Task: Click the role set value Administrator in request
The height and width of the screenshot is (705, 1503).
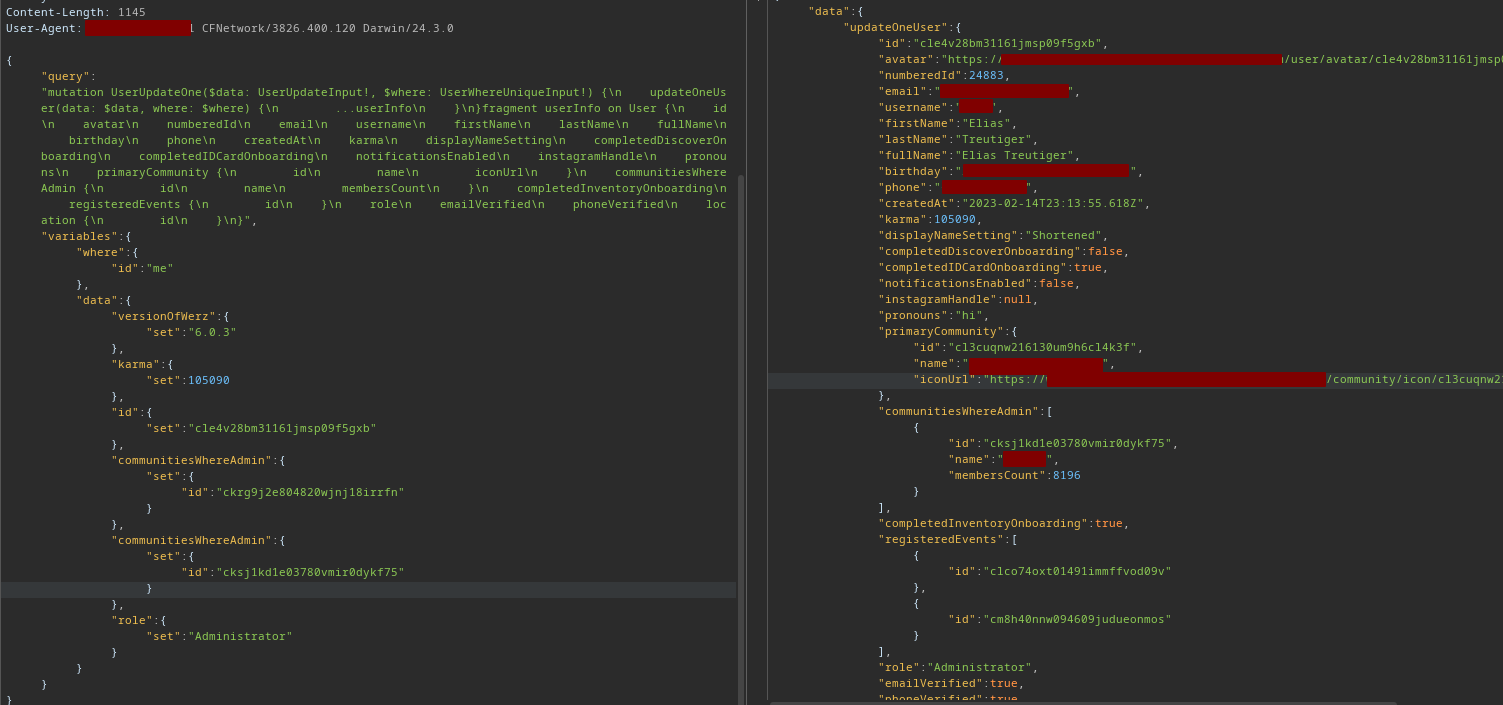Action: [x=240, y=635]
